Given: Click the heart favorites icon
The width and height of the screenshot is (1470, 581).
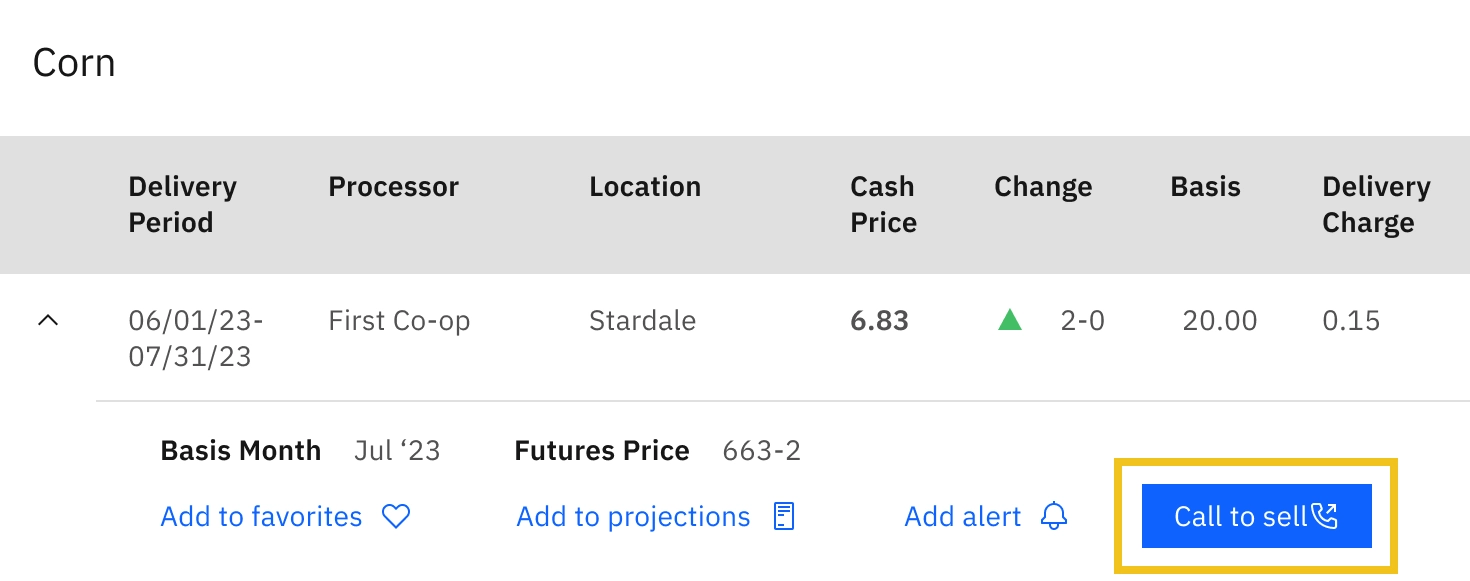Looking at the screenshot, I should click(x=397, y=516).
